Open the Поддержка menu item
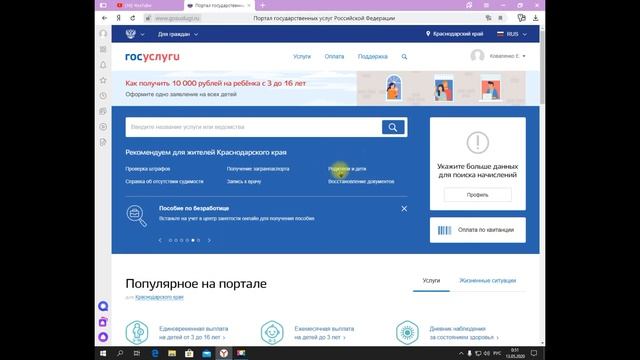This screenshot has width=640, height=360. click(373, 57)
